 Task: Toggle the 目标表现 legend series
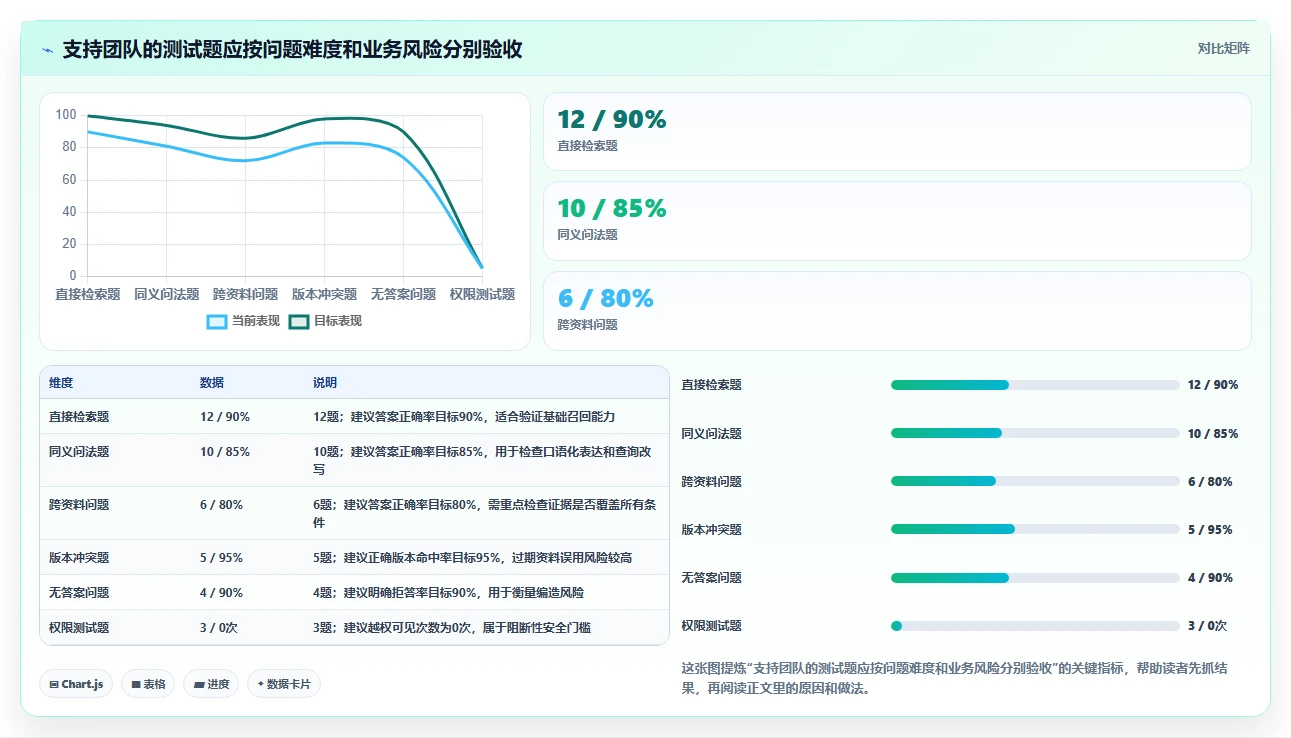coord(325,321)
